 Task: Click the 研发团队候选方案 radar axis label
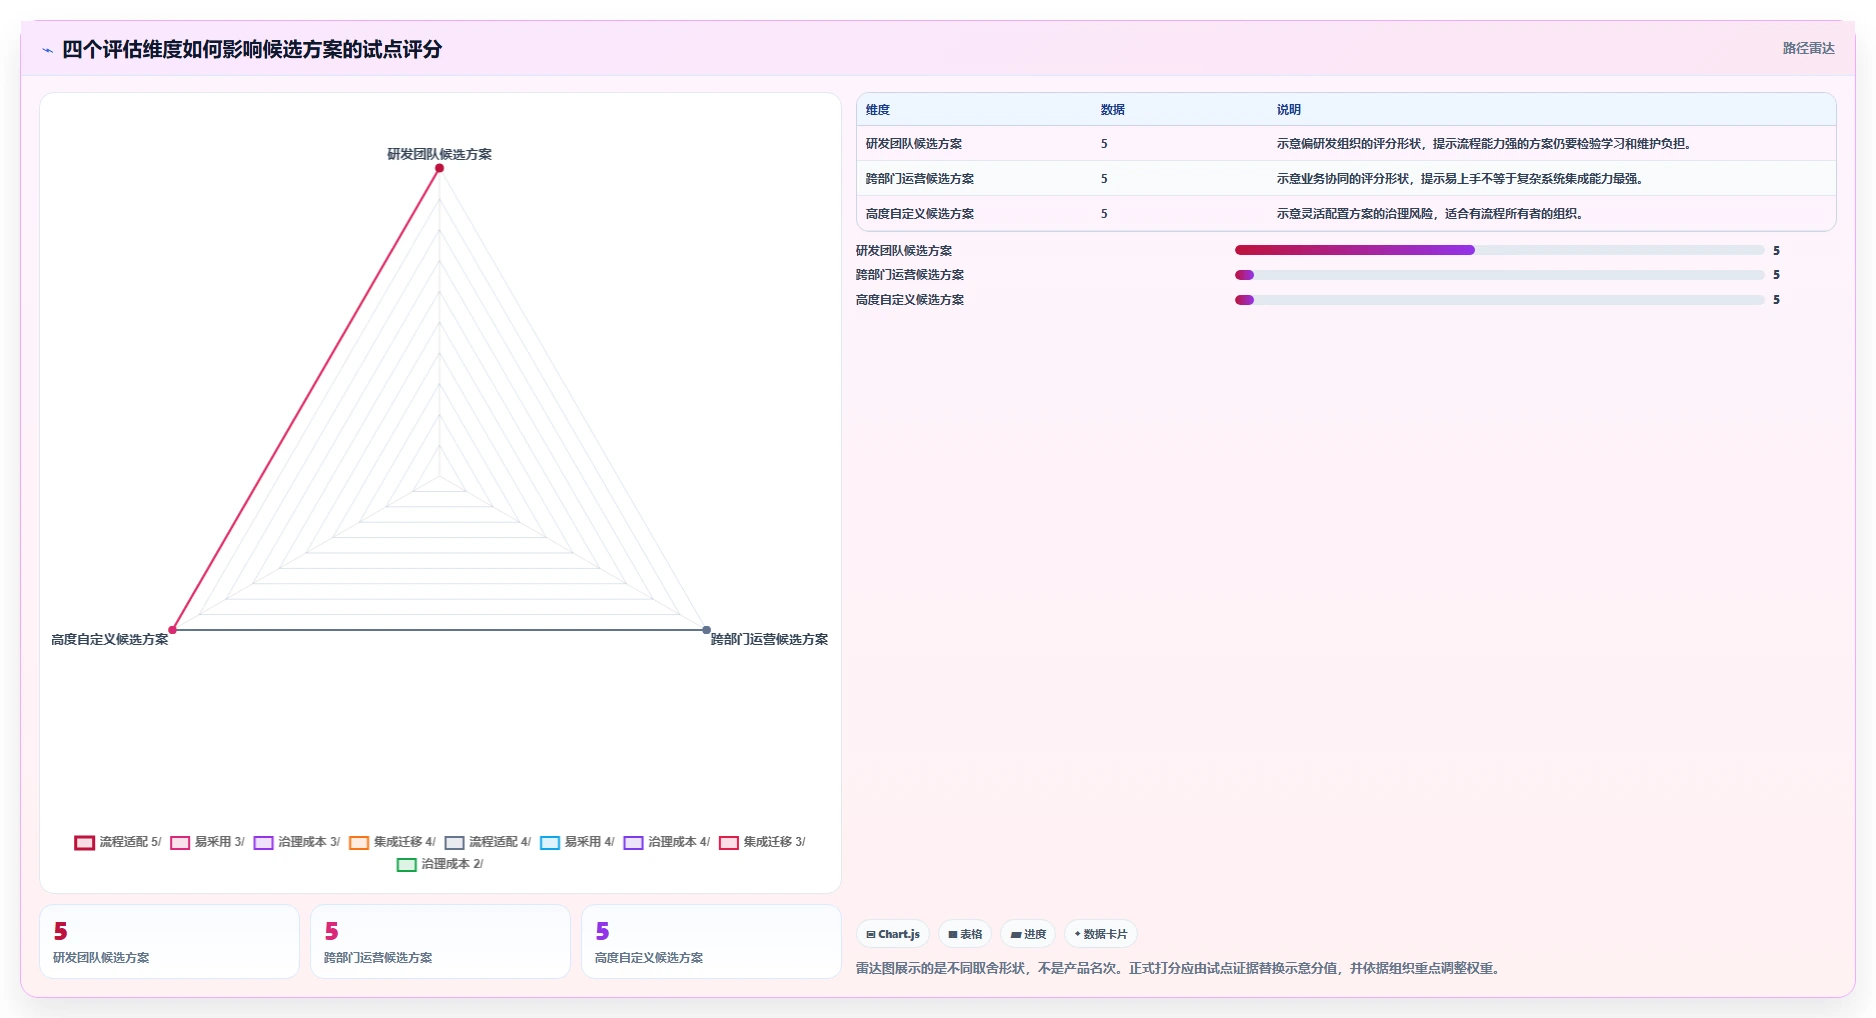[x=439, y=154]
